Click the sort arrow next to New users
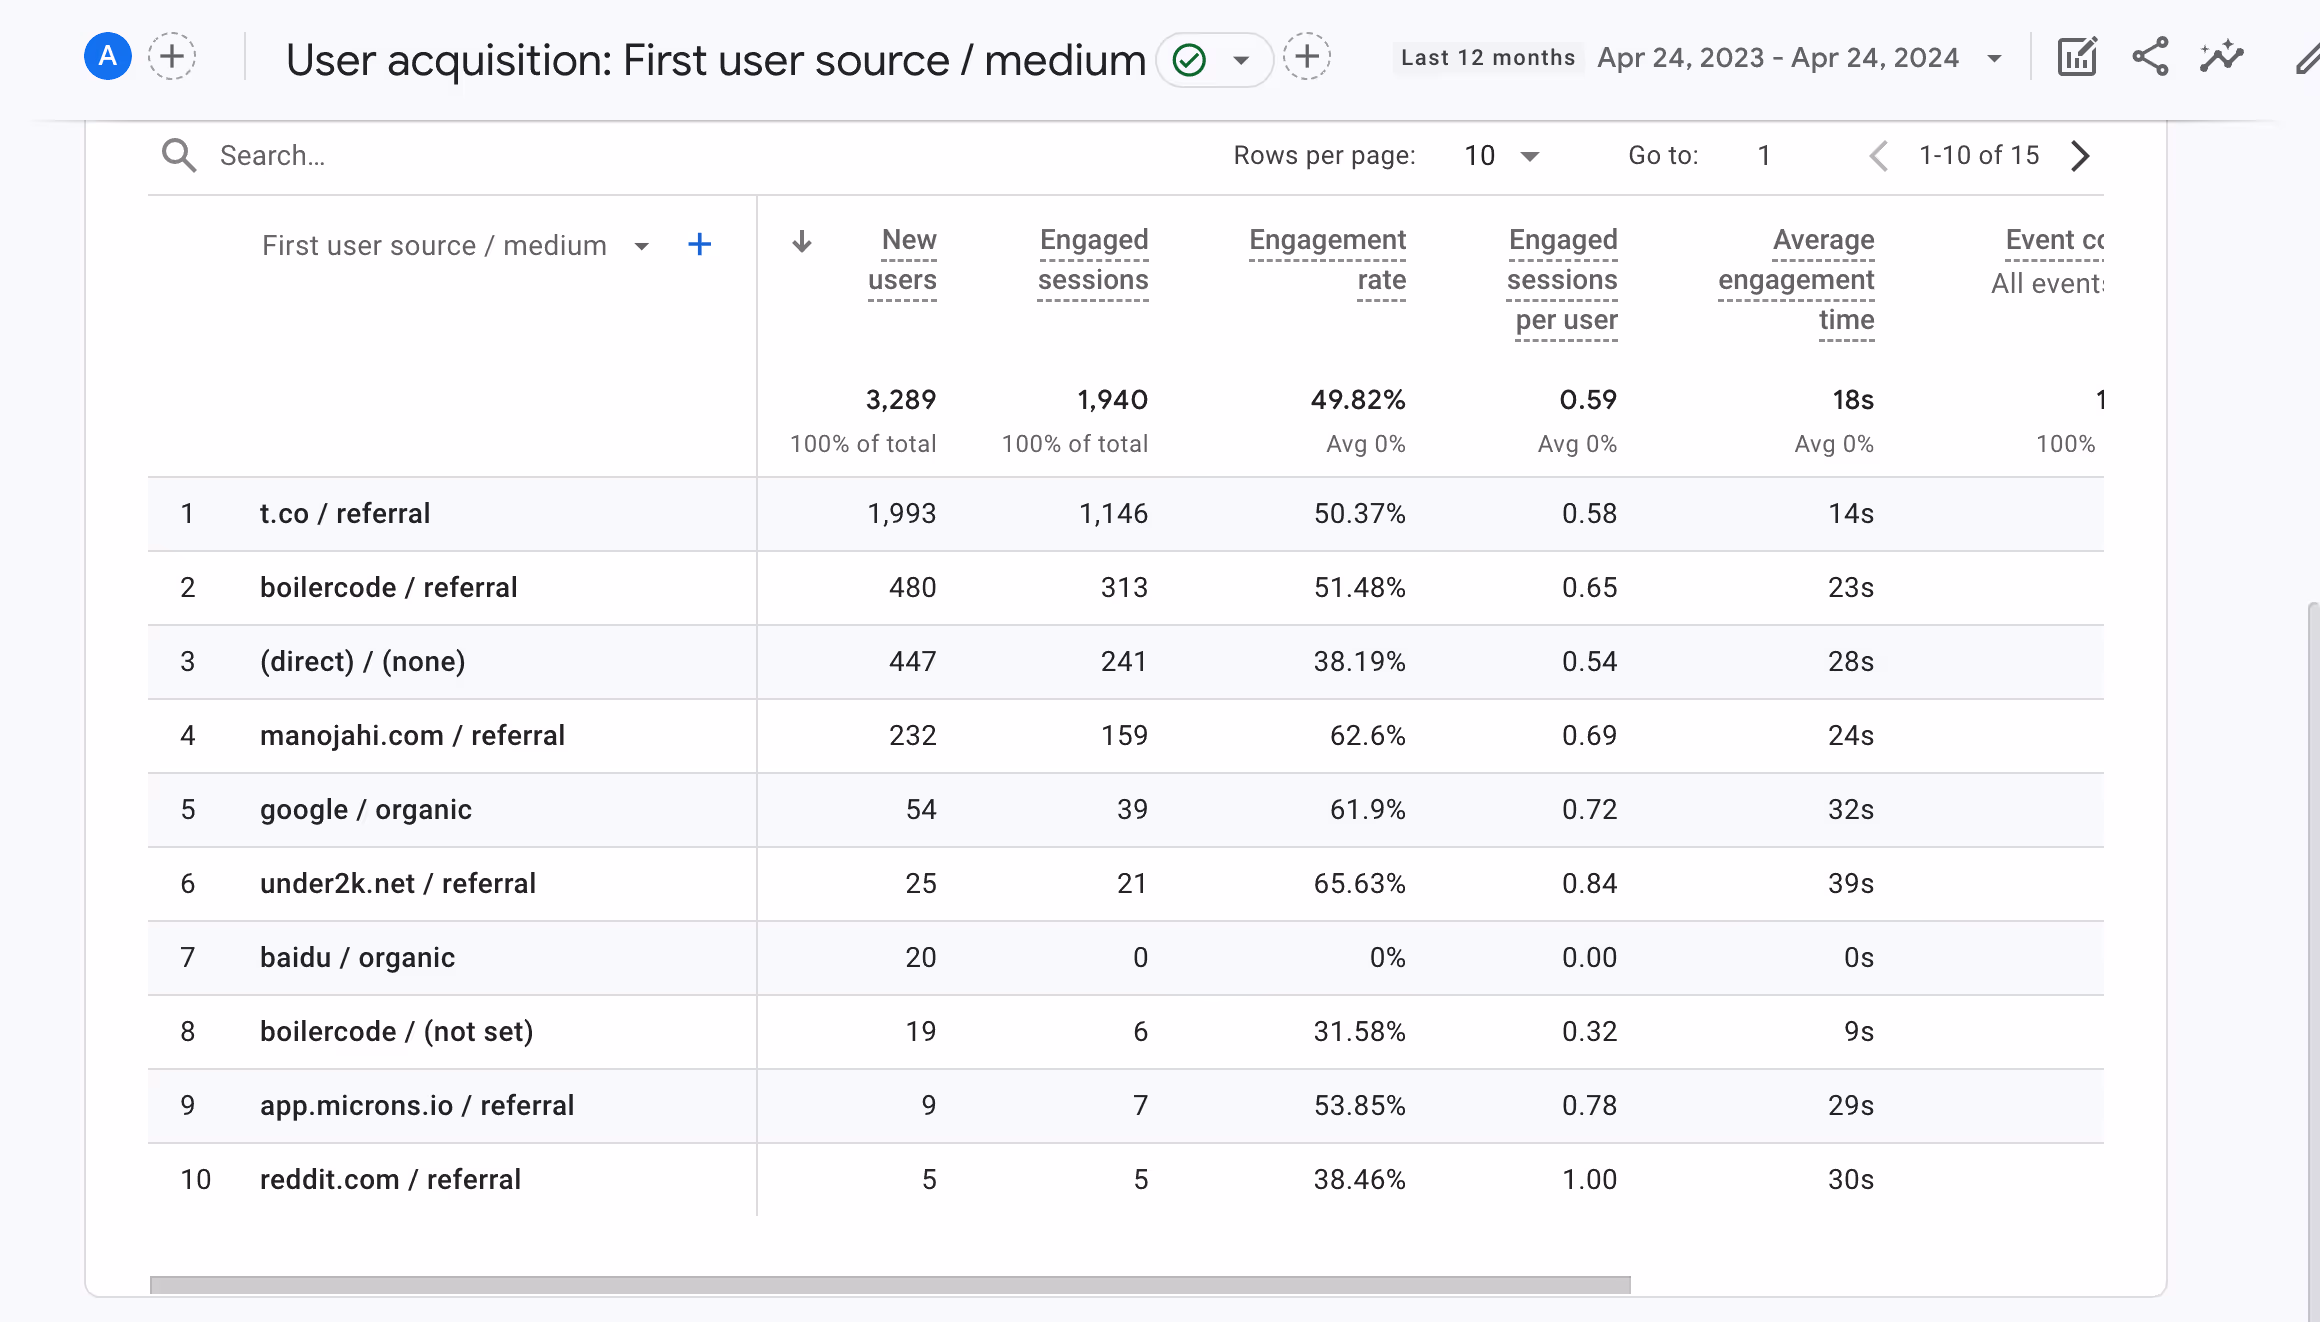This screenshot has width=2320, height=1322. tap(801, 241)
